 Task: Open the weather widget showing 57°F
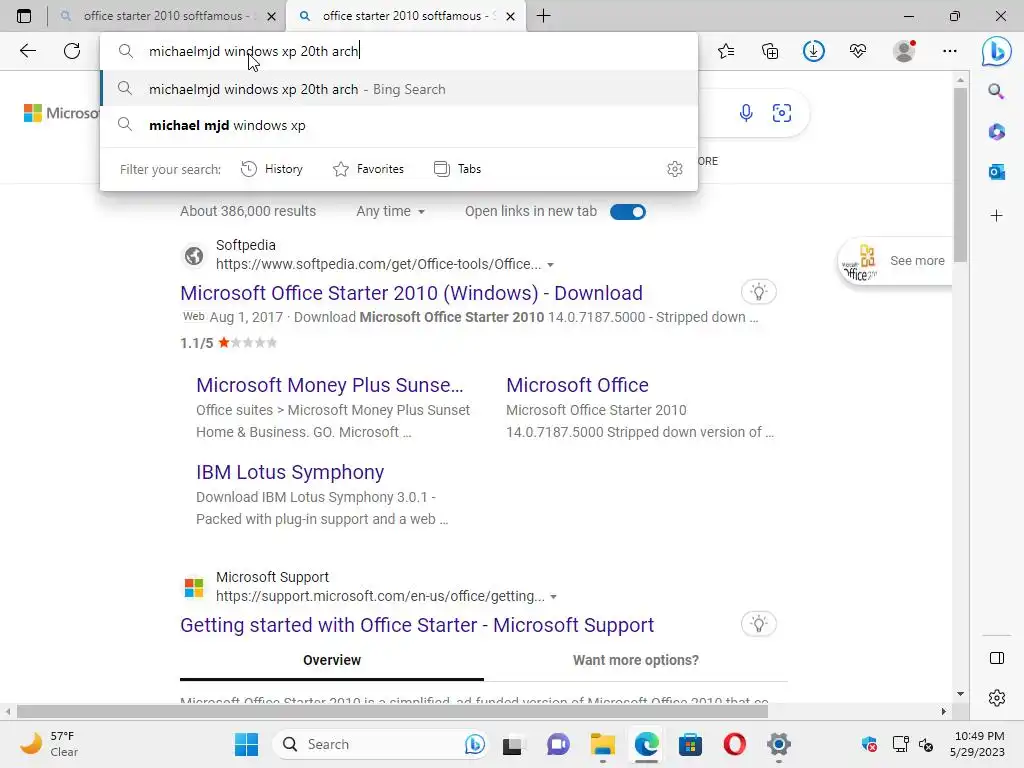tap(48, 744)
